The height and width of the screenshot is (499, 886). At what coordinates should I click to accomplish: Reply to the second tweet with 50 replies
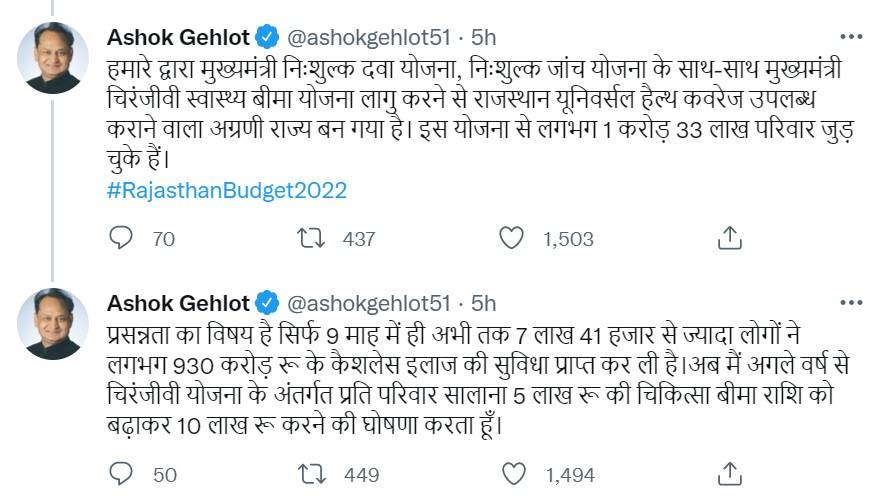click(x=121, y=473)
